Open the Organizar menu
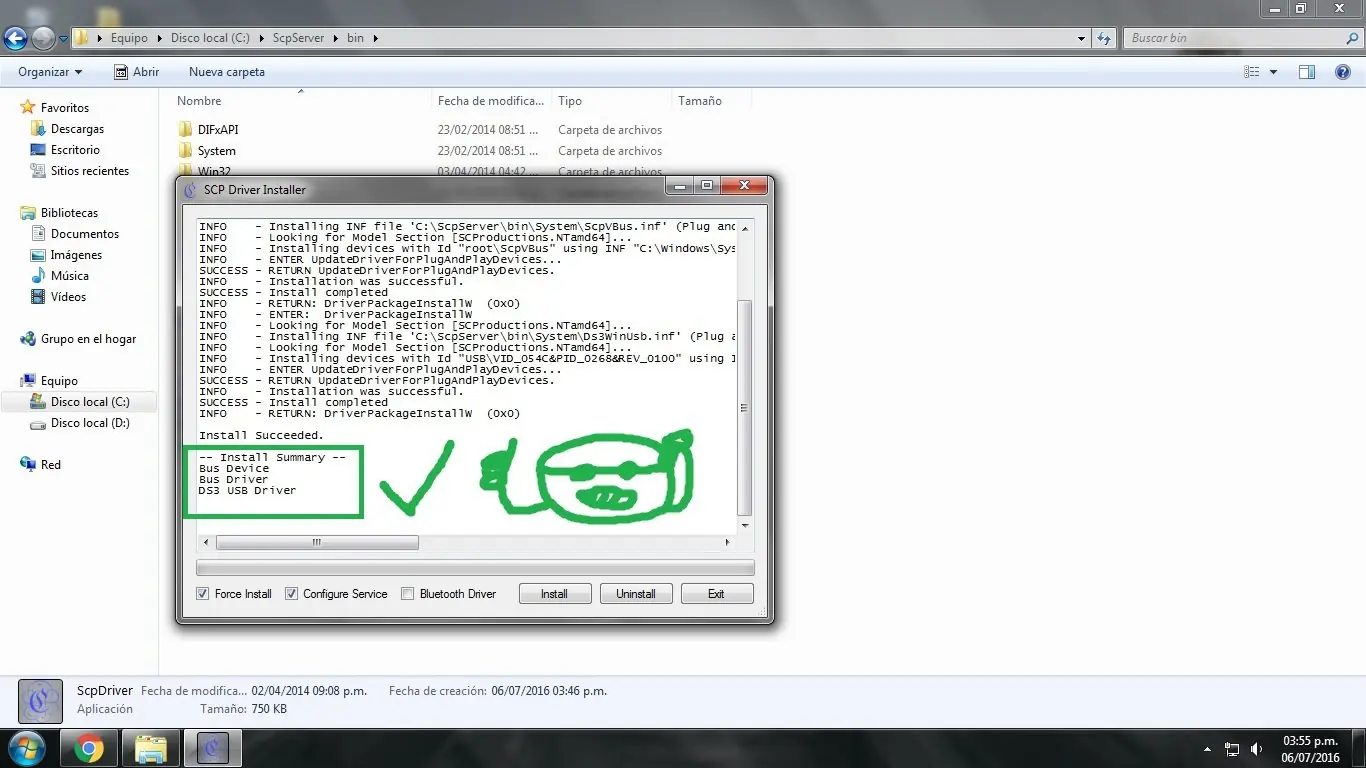This screenshot has height=768, width=1366. (x=50, y=72)
